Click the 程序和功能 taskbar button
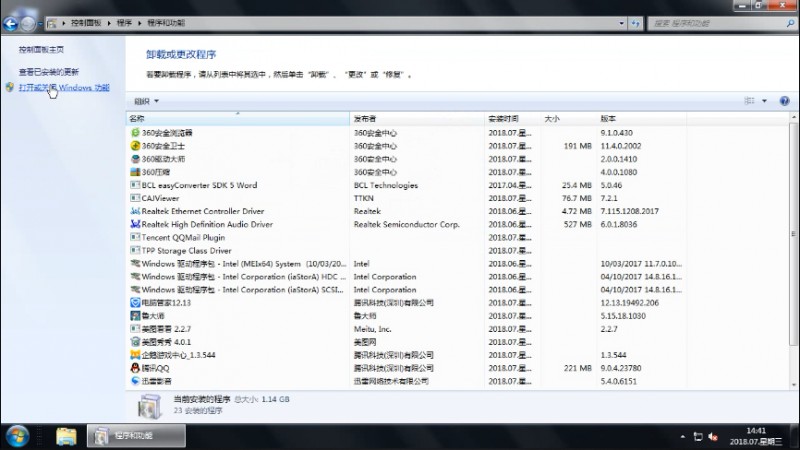 (x=136, y=436)
